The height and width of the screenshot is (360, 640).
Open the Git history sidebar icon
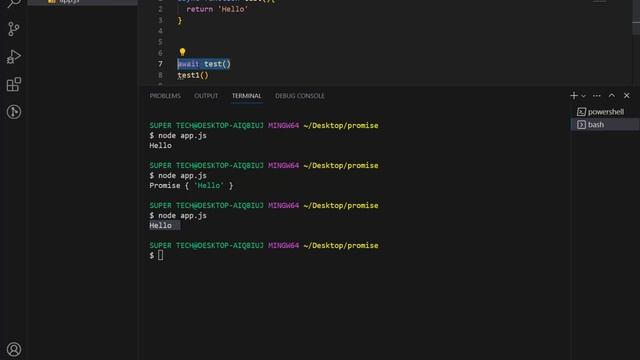13,112
